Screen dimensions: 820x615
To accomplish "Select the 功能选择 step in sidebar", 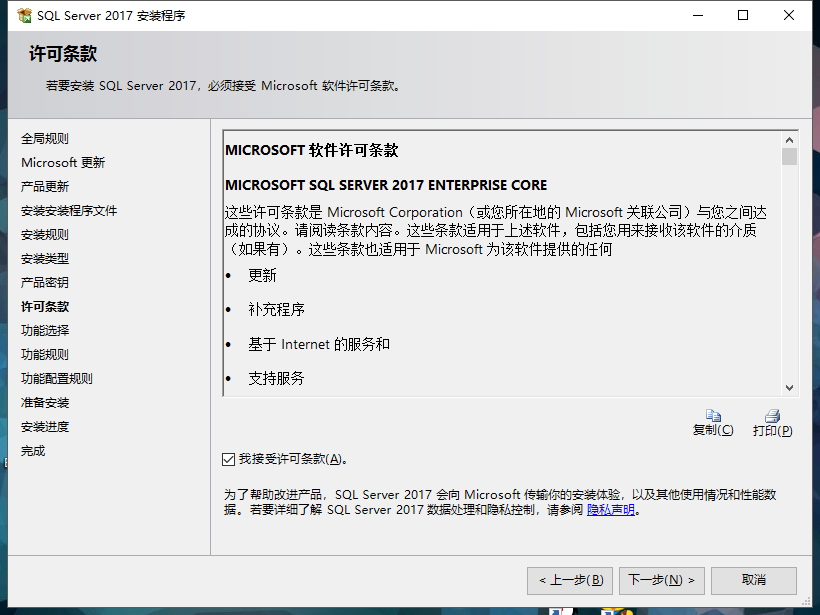I will click(x=45, y=331).
